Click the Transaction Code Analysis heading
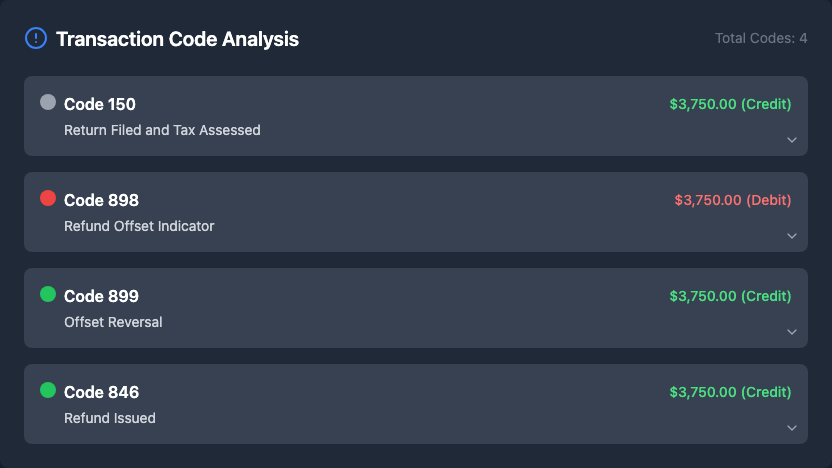The width and height of the screenshot is (832, 468). point(177,39)
